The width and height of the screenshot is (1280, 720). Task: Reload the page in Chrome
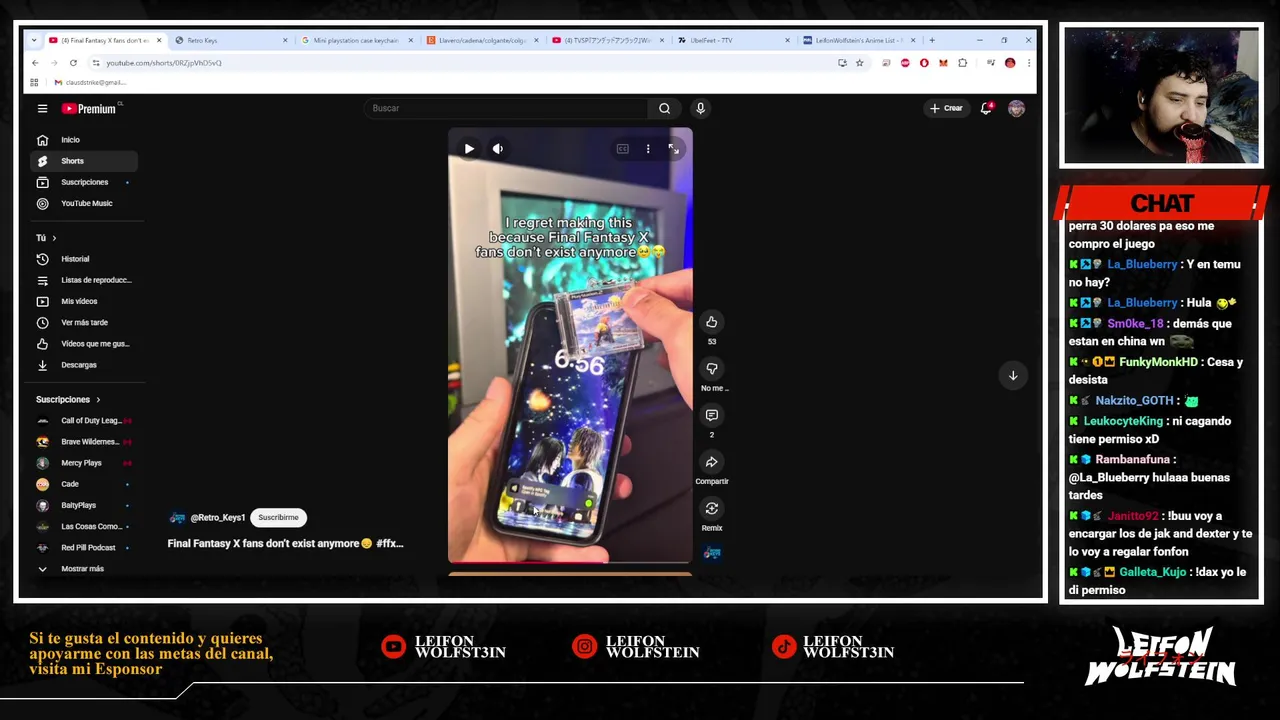(73, 63)
